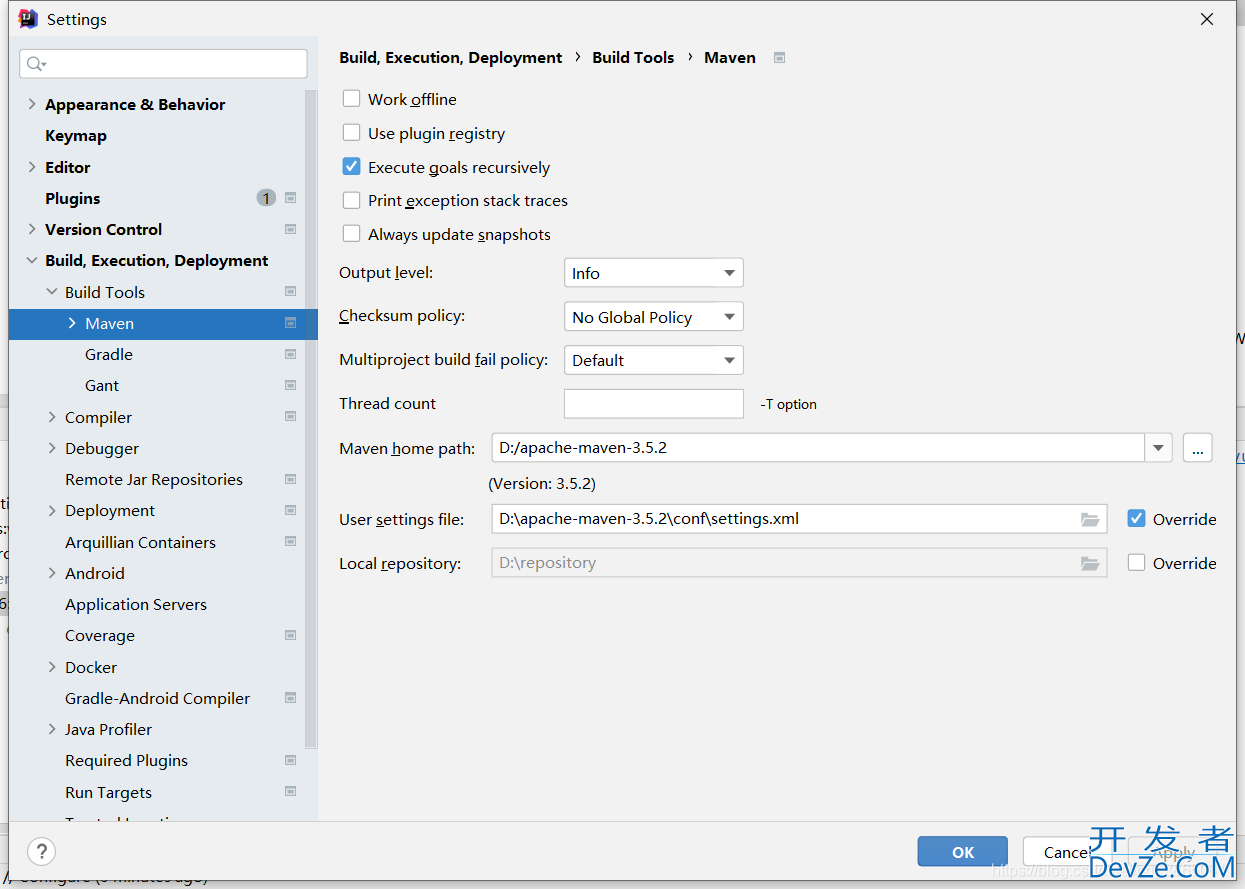
Task: Click the settings search field
Action: click(x=163, y=64)
